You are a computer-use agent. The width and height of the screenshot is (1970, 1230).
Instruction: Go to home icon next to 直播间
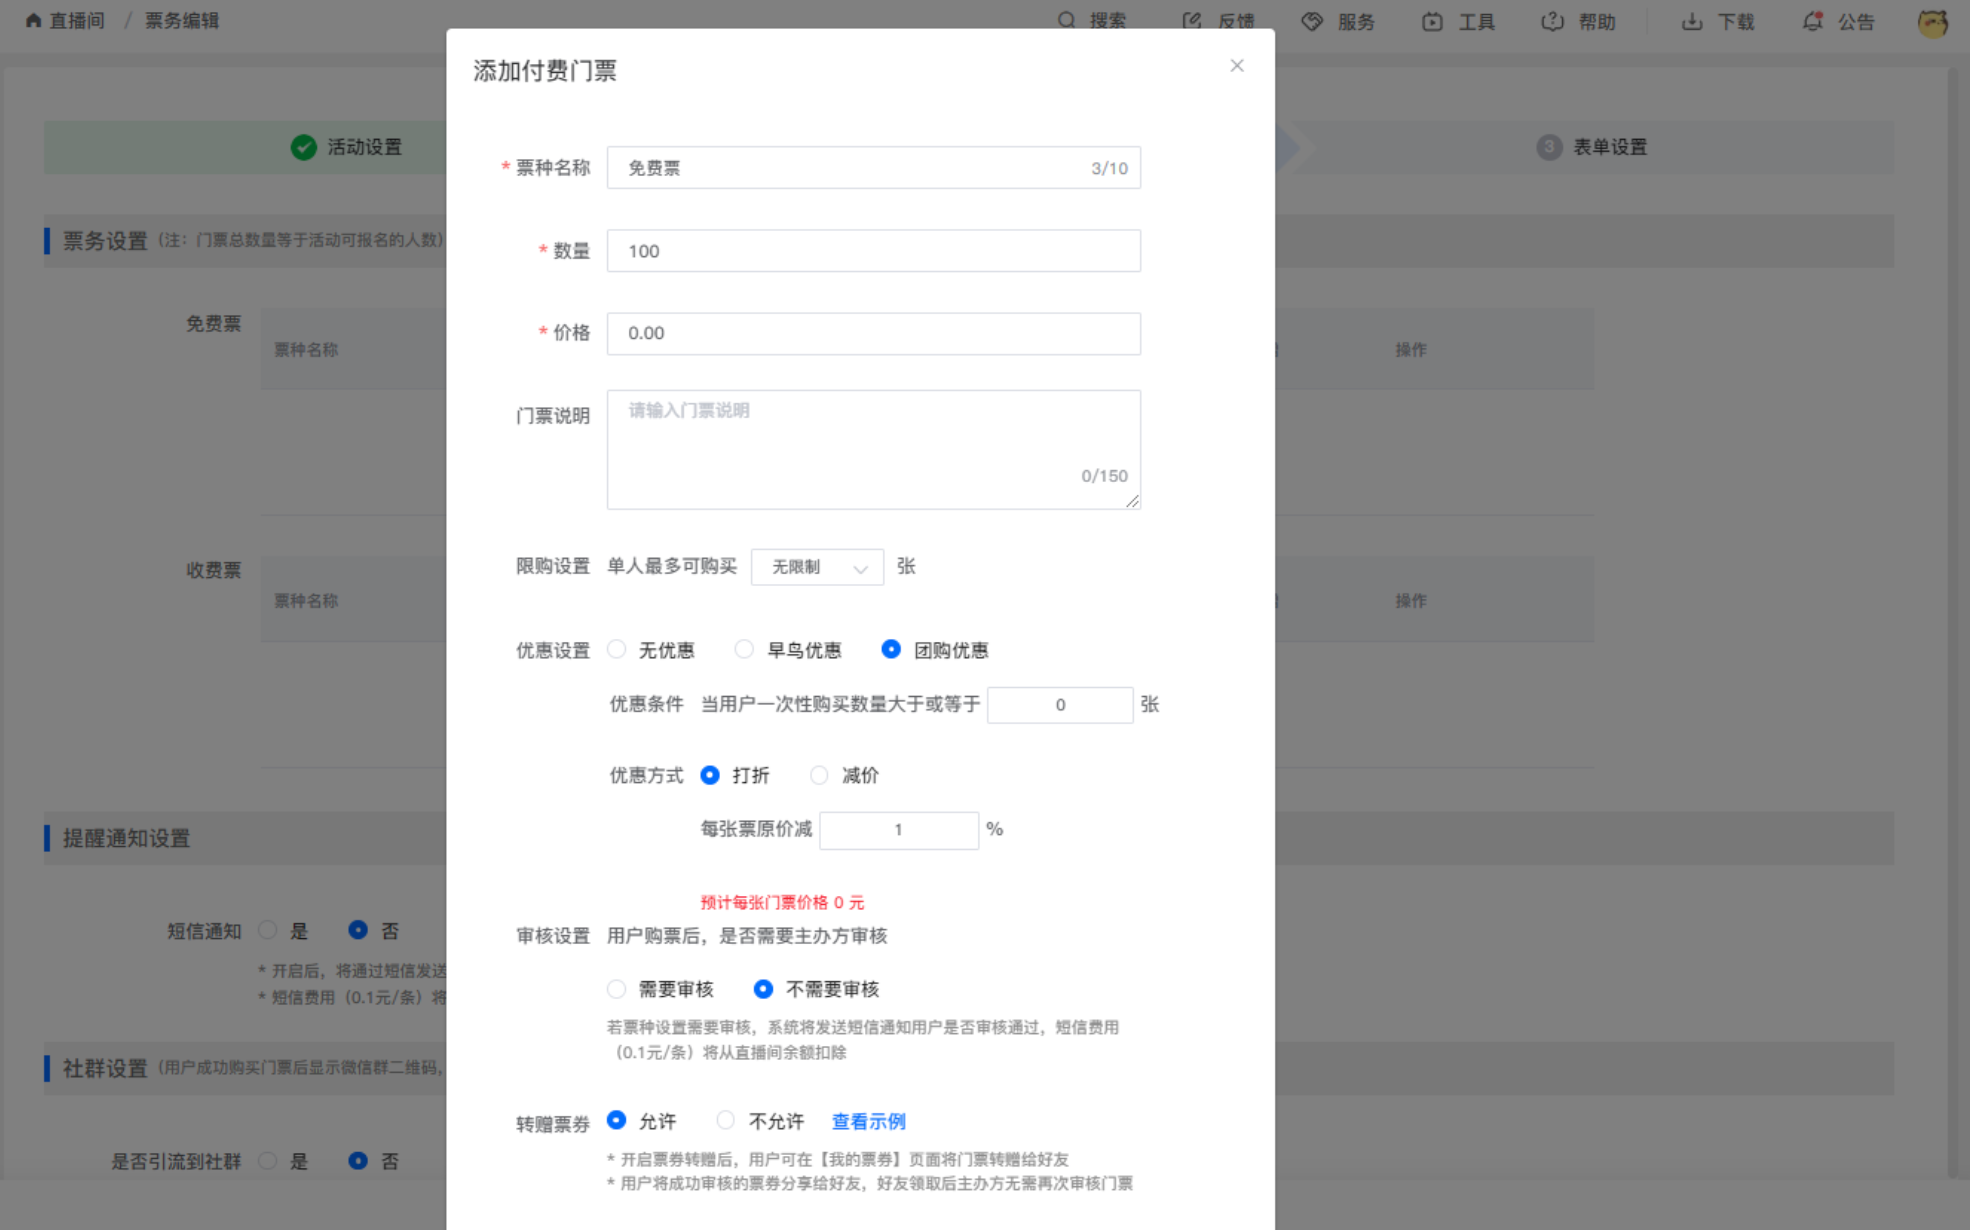33,21
